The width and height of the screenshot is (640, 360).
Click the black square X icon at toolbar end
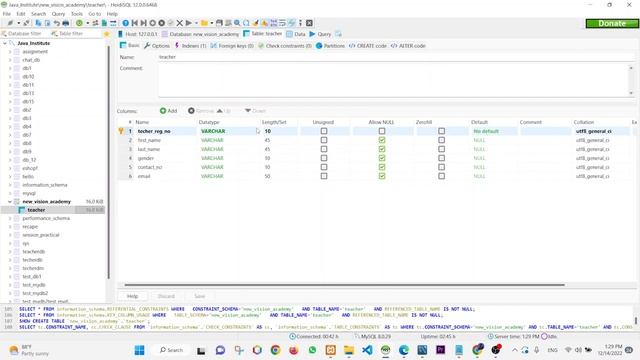[x=309, y=23]
